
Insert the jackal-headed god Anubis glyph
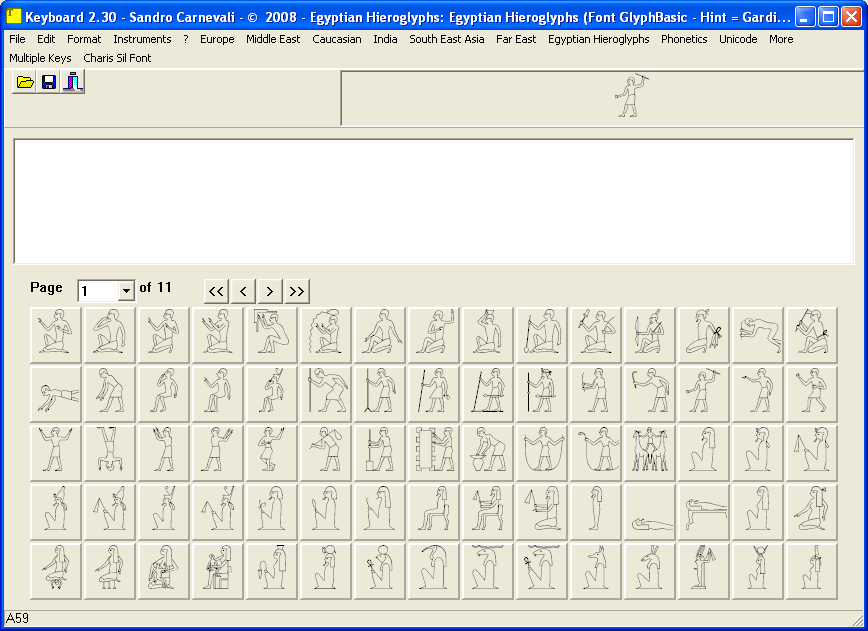click(x=596, y=571)
